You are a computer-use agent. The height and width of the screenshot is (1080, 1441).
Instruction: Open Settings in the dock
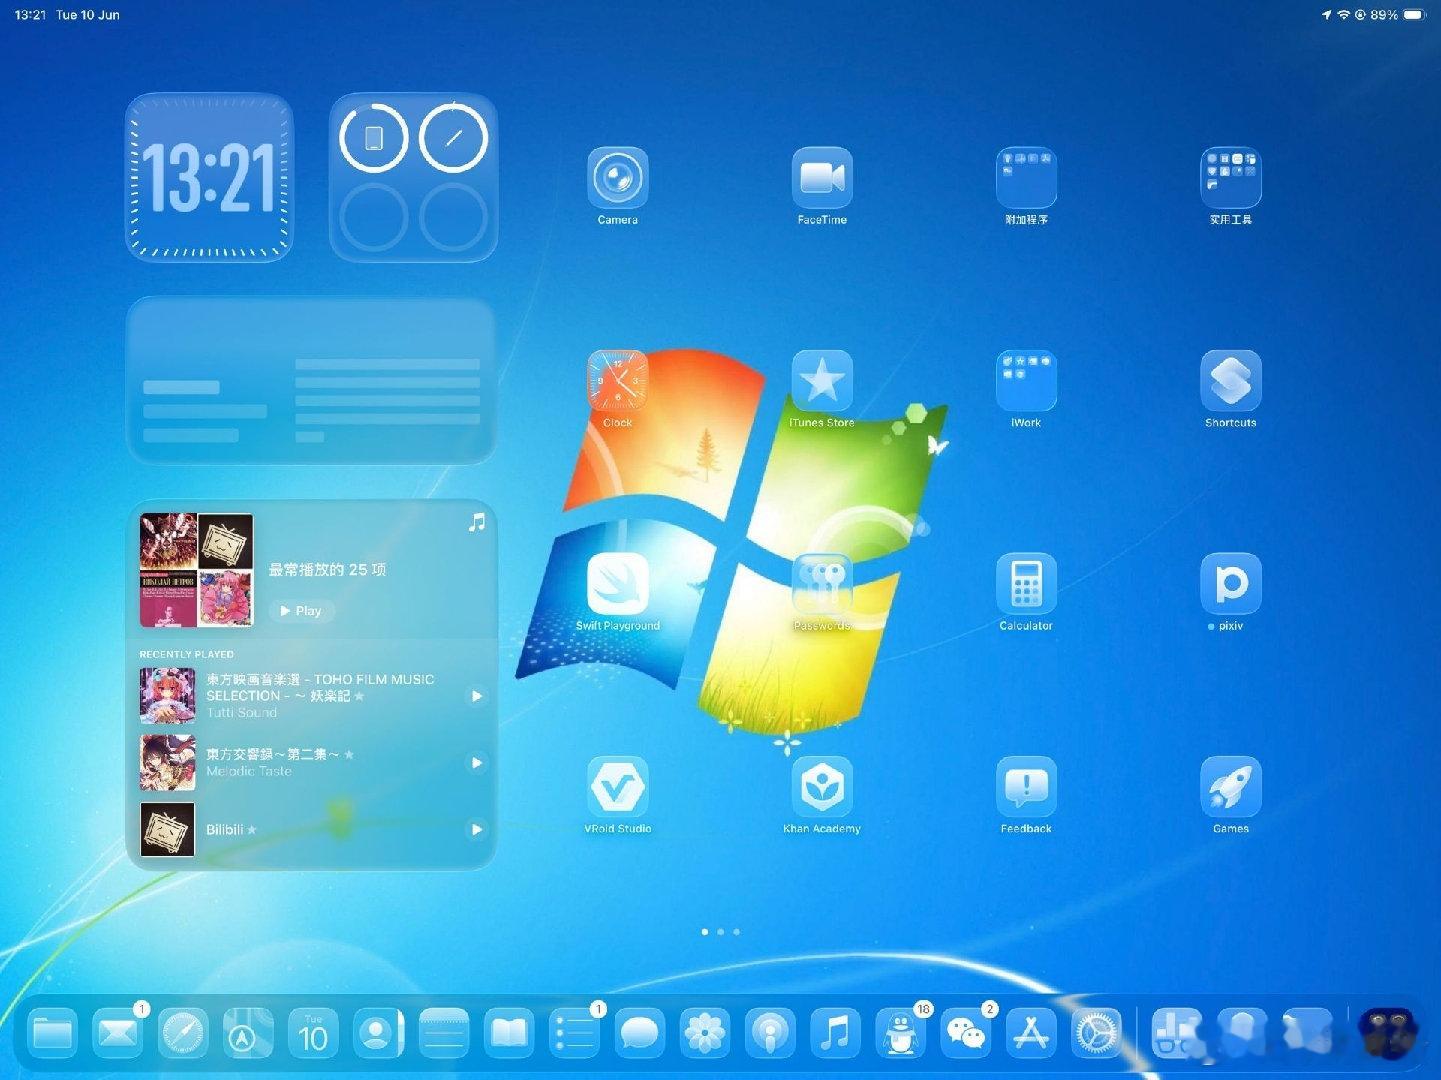pyautogui.click(x=1097, y=1033)
